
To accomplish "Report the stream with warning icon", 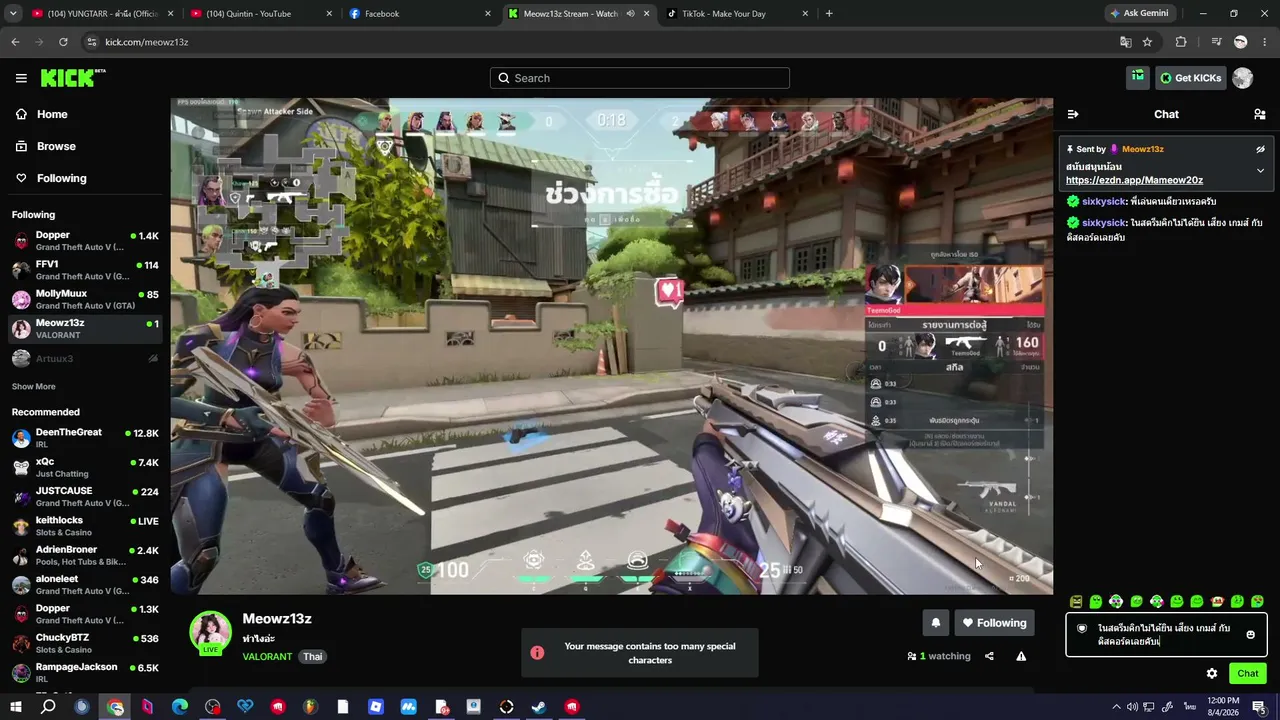I will click(1021, 656).
